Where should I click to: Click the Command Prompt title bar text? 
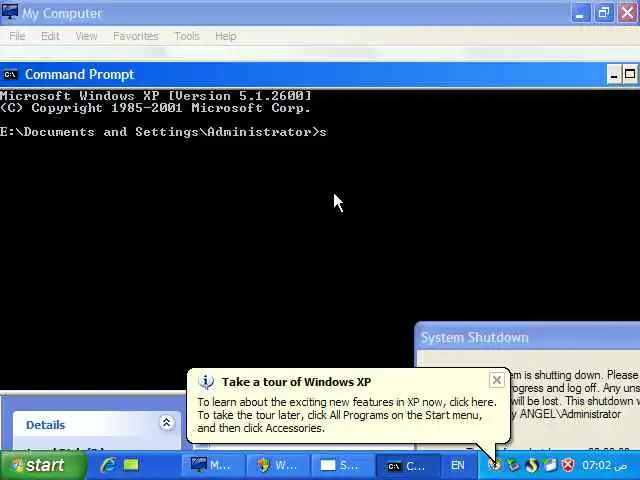pos(80,75)
